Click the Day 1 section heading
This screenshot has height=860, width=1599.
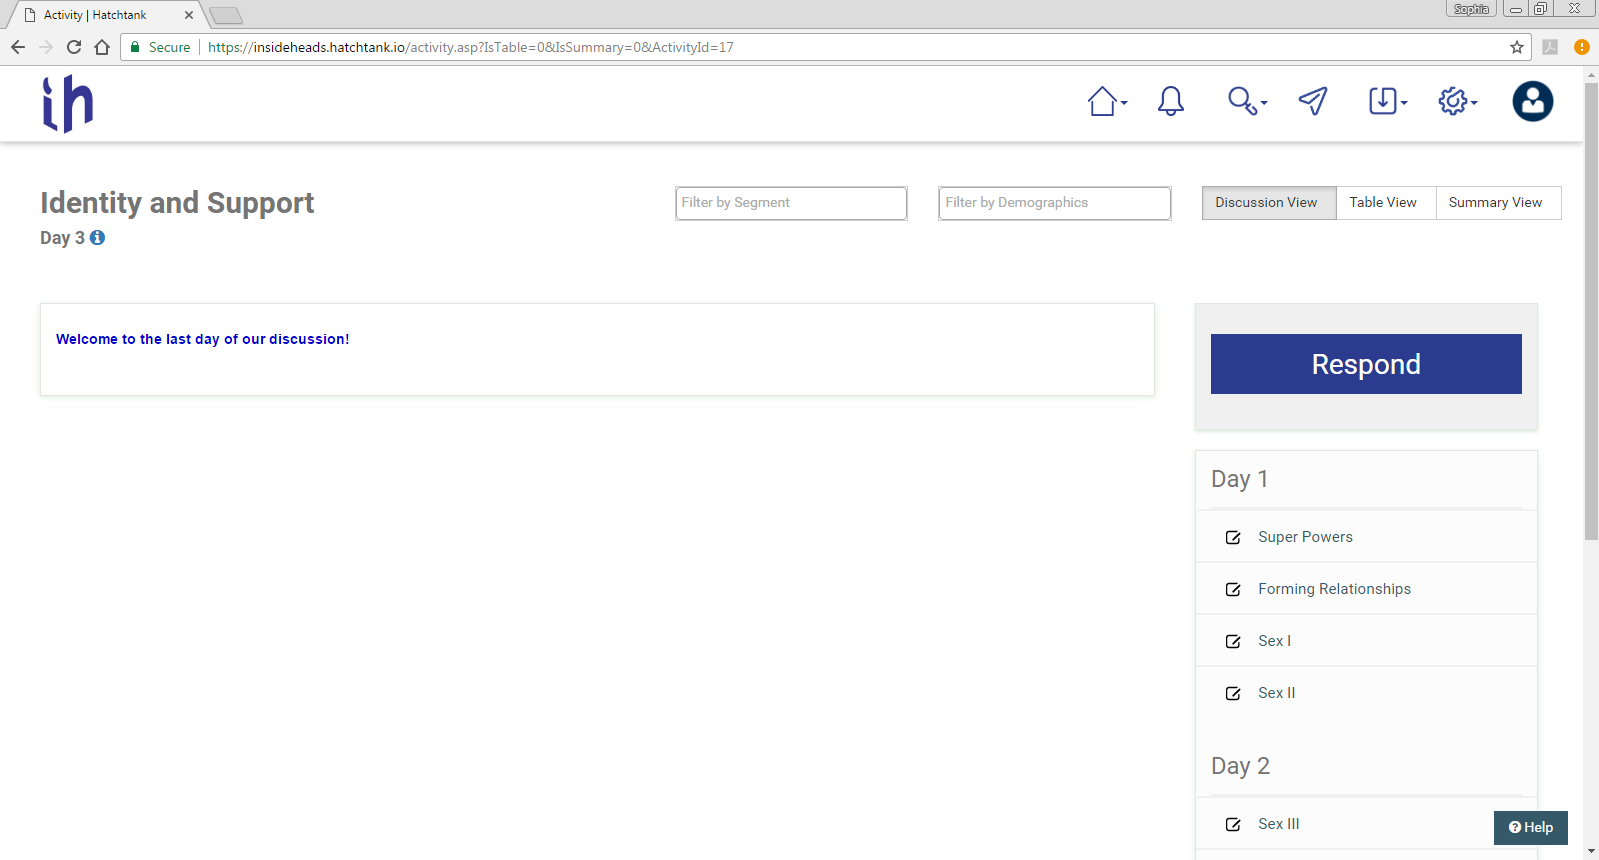click(1240, 479)
